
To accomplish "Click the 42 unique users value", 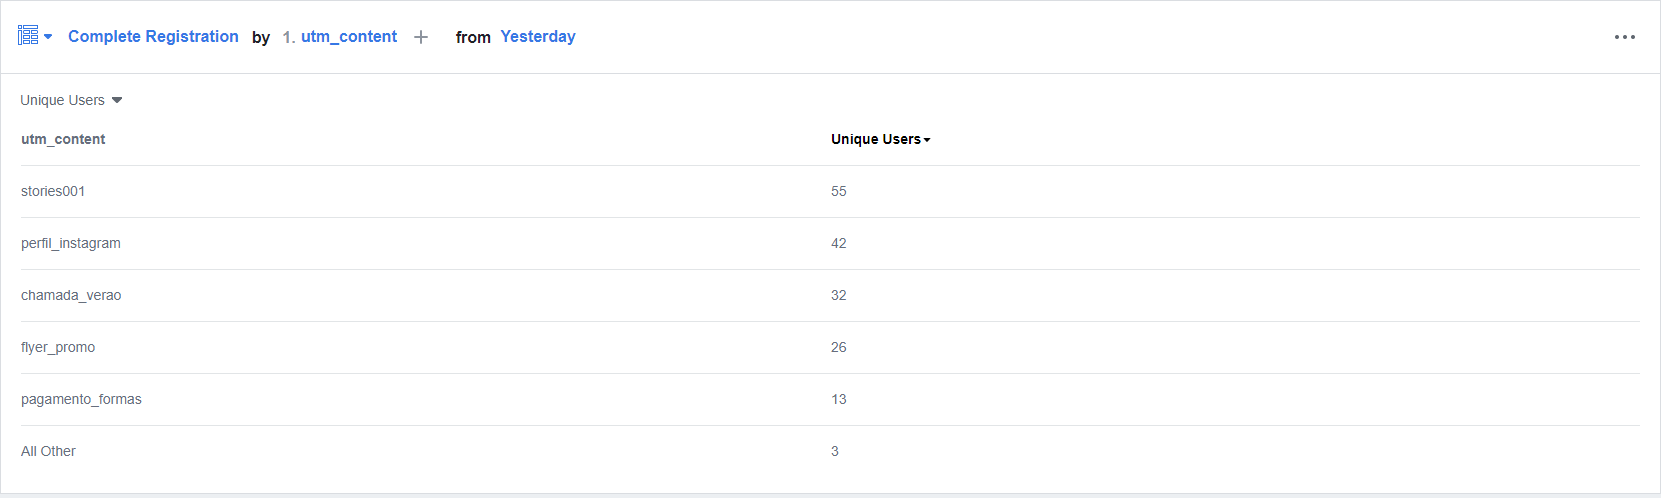I will click(x=839, y=243).
